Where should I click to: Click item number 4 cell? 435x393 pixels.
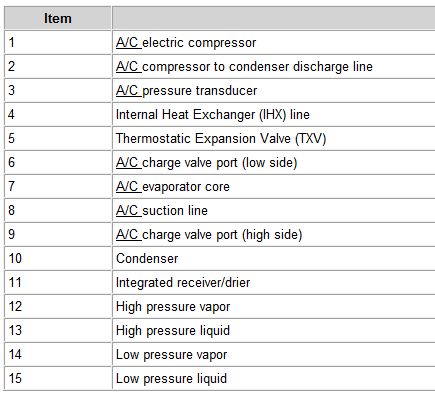click(58, 115)
